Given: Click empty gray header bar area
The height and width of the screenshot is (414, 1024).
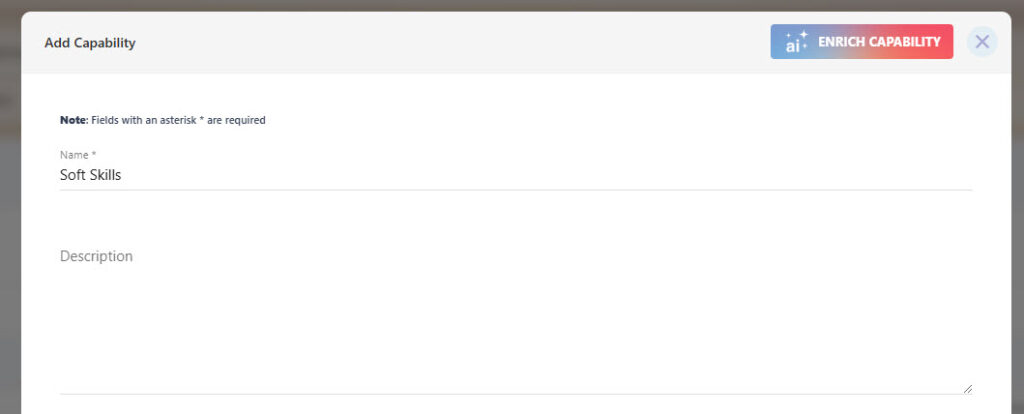Looking at the screenshot, I should click(451, 42).
